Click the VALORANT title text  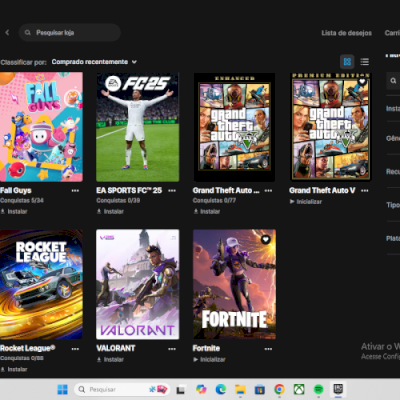[x=116, y=348]
